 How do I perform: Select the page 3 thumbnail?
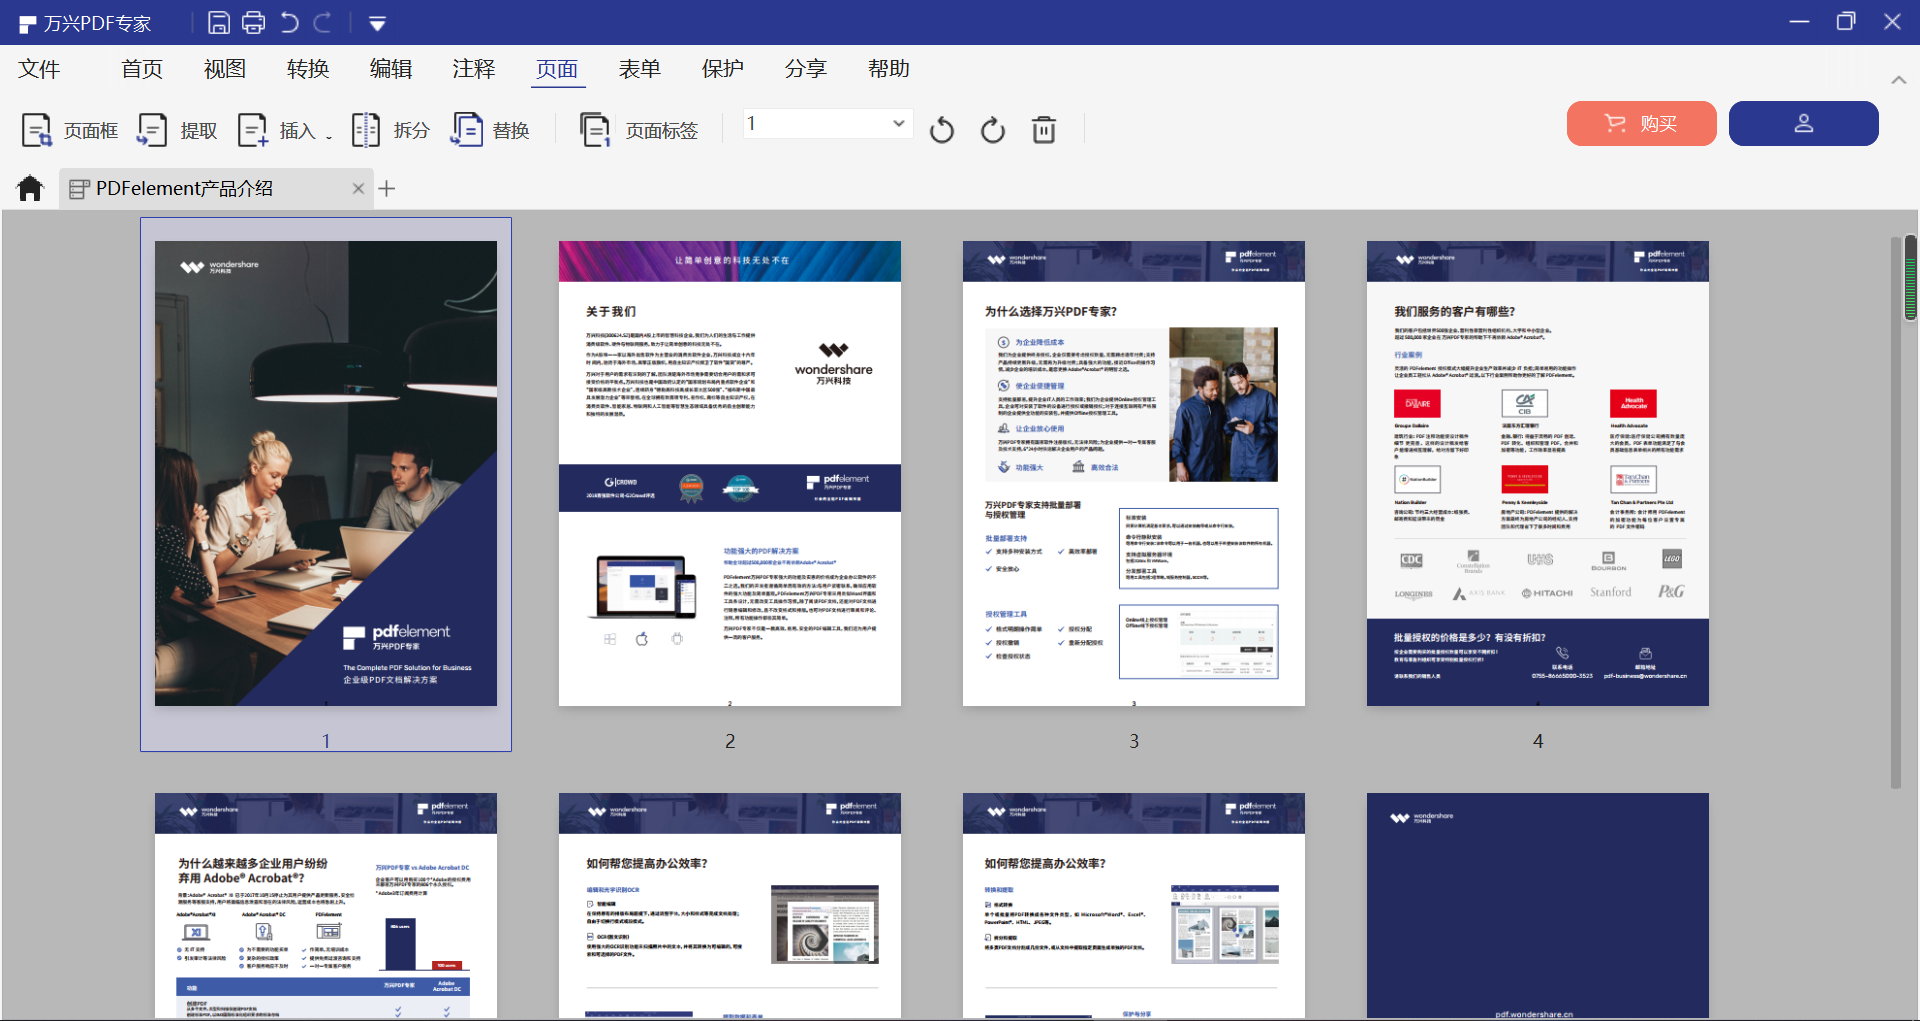(x=1133, y=473)
